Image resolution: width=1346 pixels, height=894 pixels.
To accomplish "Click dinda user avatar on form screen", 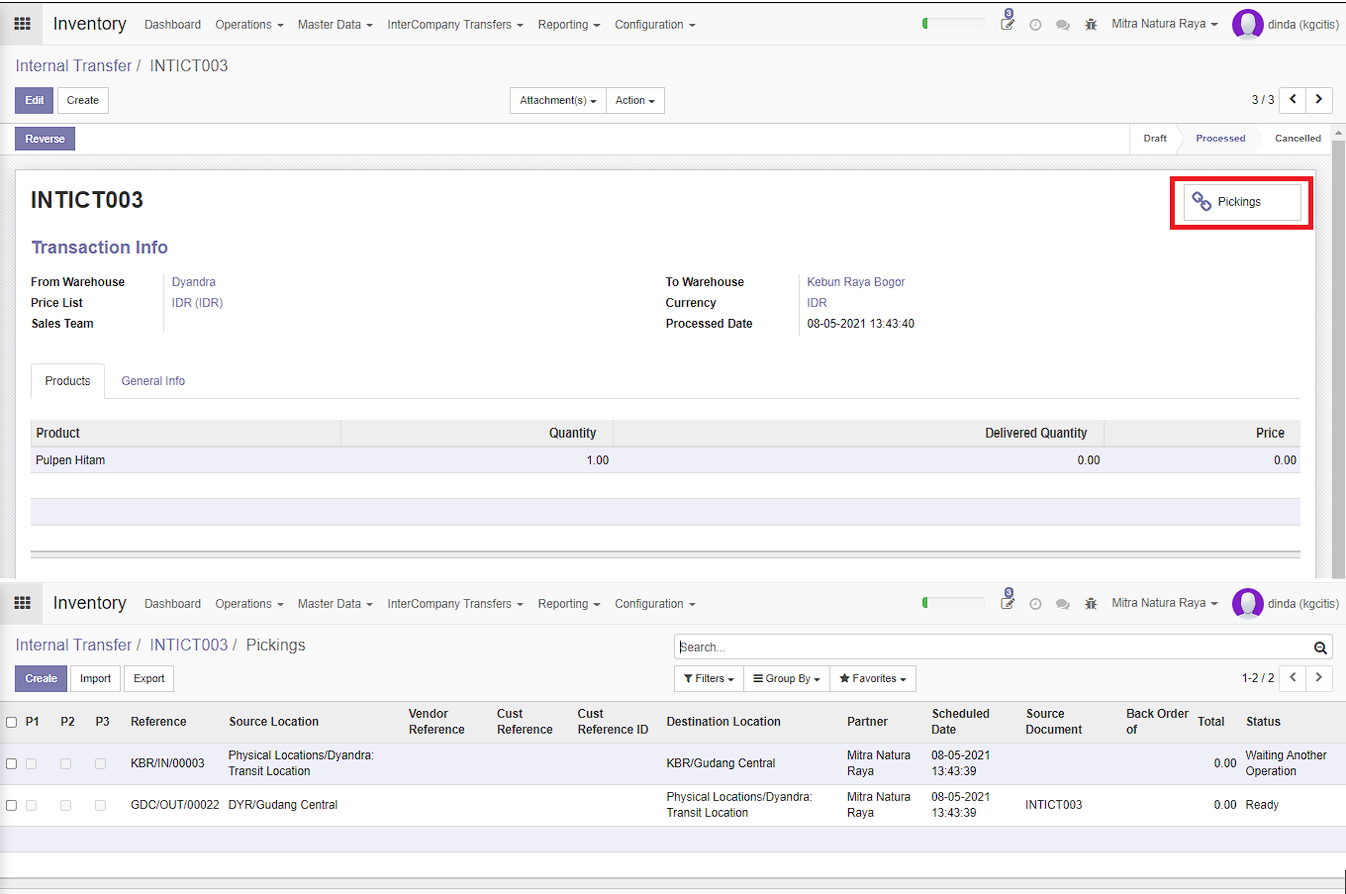I will click(1247, 24).
